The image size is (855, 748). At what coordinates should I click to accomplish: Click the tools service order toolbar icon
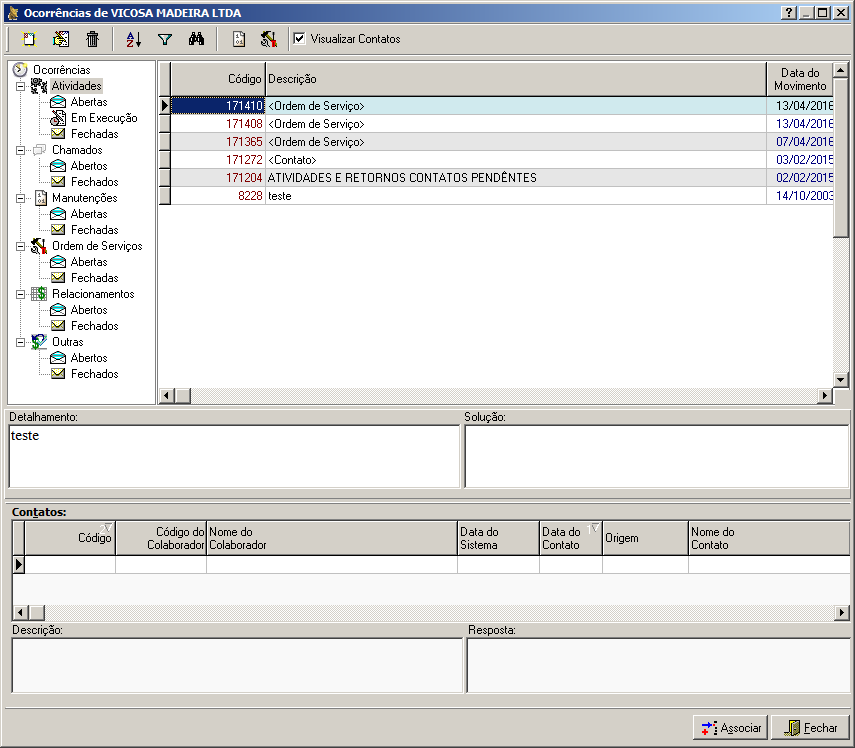[268, 39]
